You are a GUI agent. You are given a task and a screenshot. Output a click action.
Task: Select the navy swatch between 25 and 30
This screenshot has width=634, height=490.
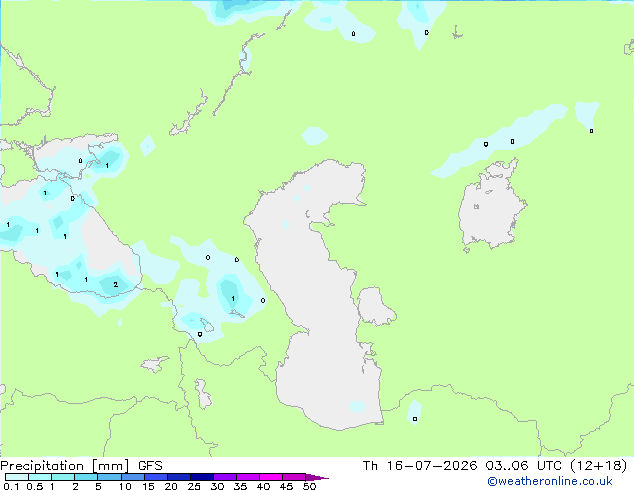click(x=202, y=477)
